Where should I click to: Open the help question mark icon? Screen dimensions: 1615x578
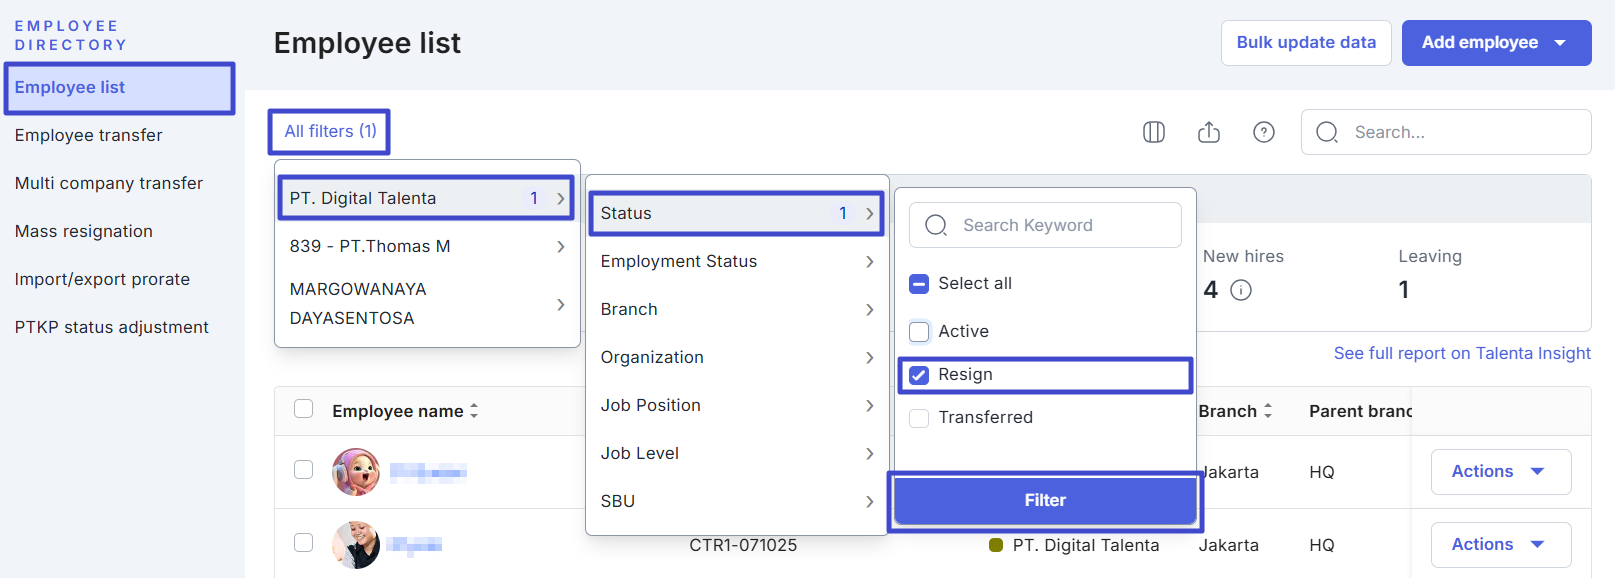click(1264, 132)
